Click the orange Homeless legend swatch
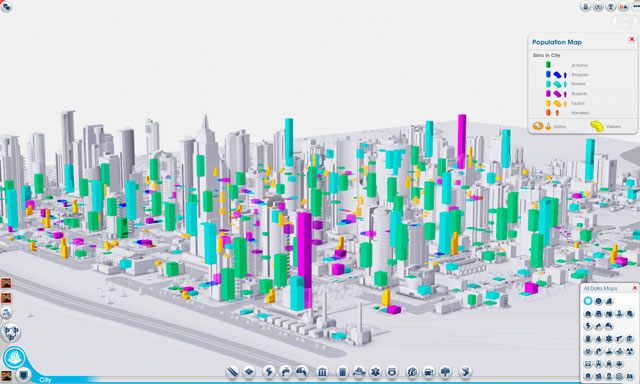The width and height of the screenshot is (640, 384). point(548,112)
